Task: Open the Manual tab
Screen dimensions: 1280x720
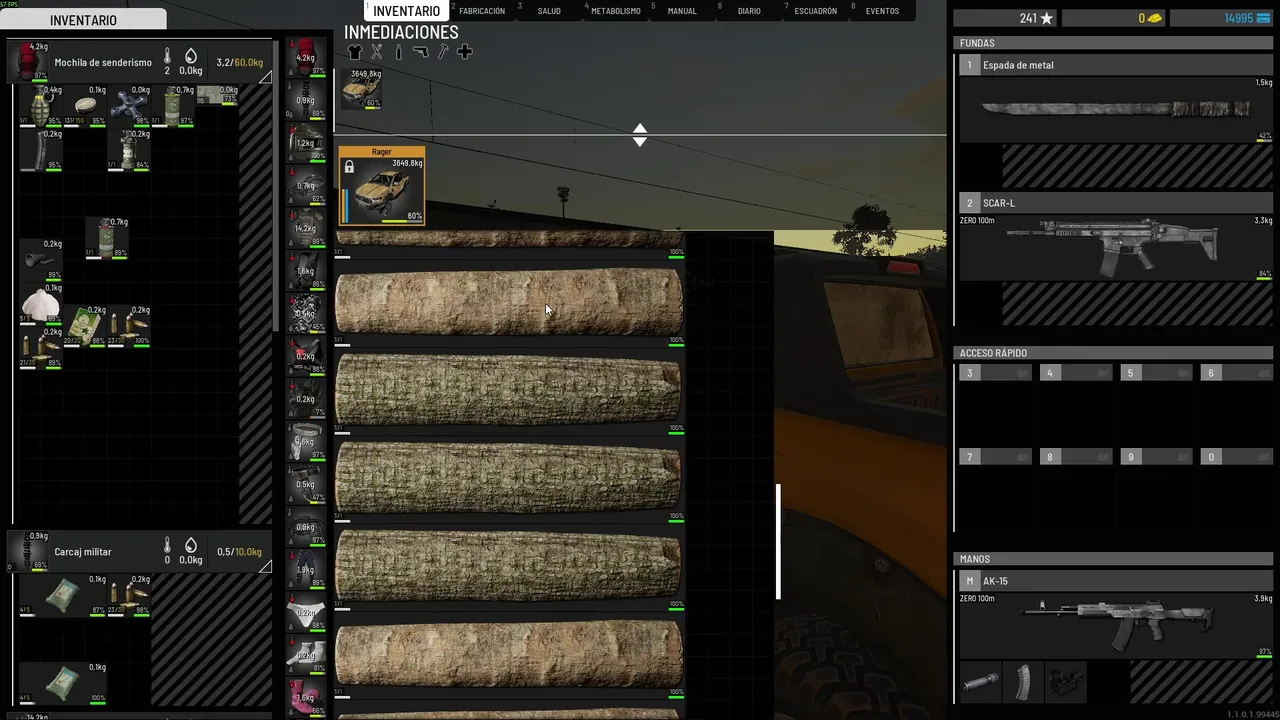Action: 682,11
